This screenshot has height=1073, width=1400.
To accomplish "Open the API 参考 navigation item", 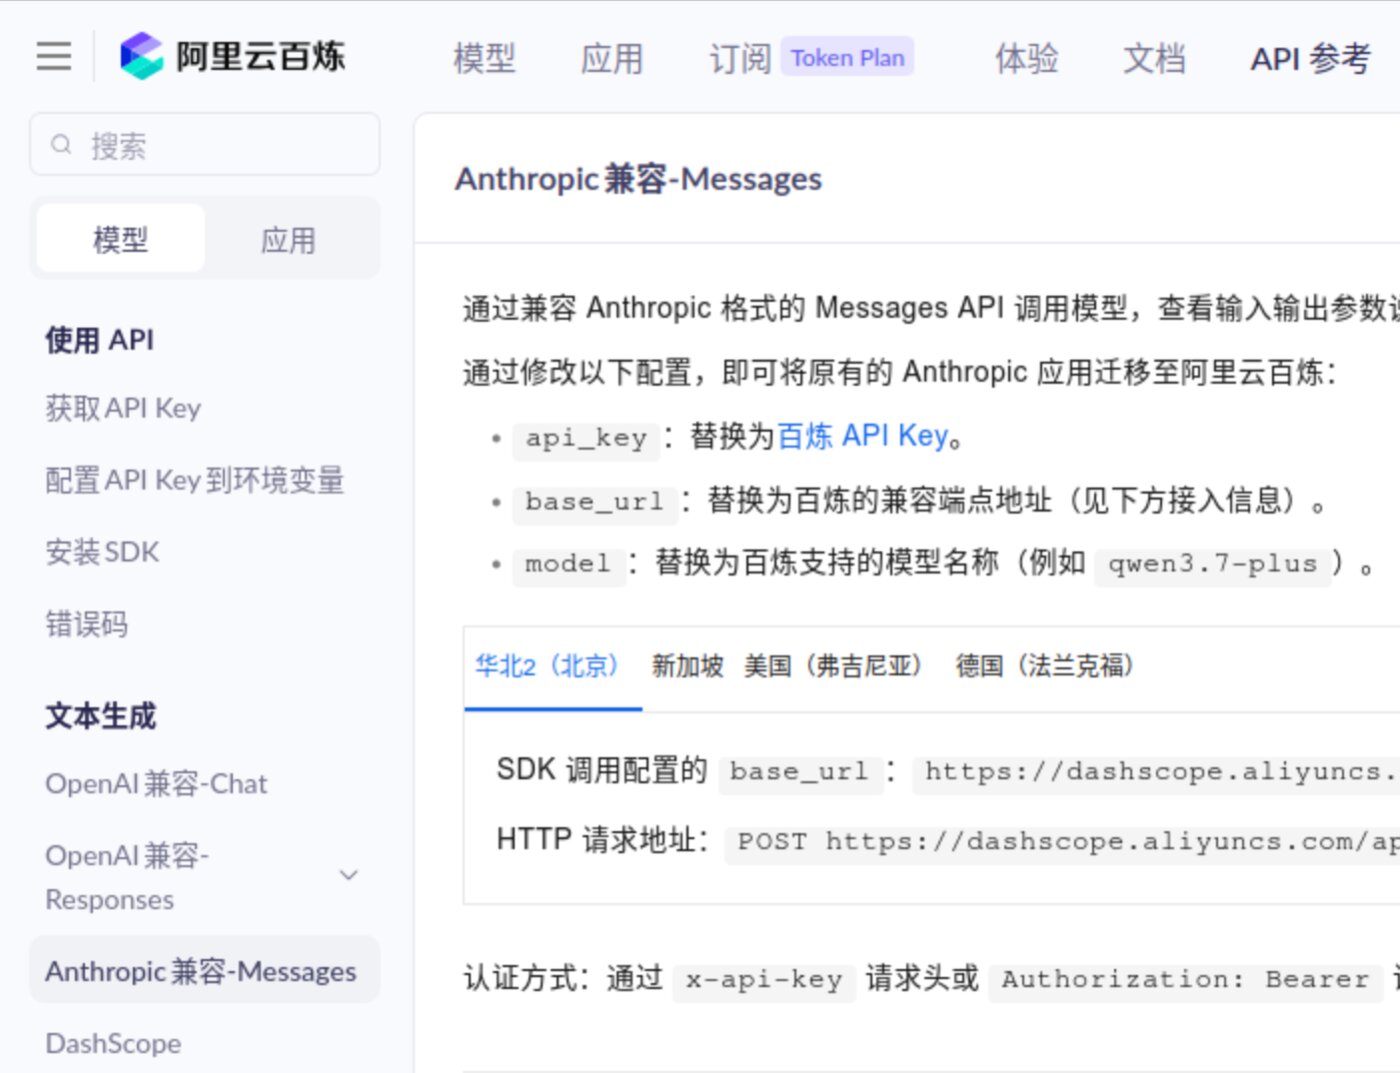I will coord(1311,58).
